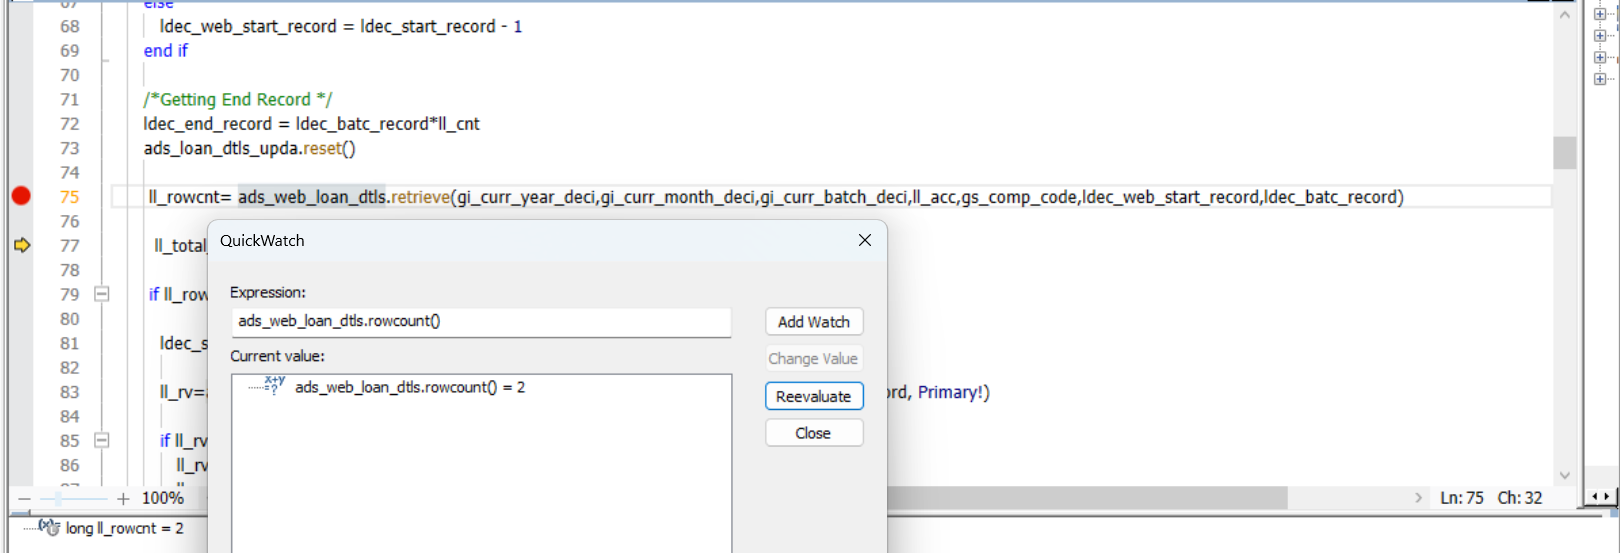The height and width of the screenshot is (553, 1620).
Task: Click the expression icon in Current value list
Action: point(274,386)
